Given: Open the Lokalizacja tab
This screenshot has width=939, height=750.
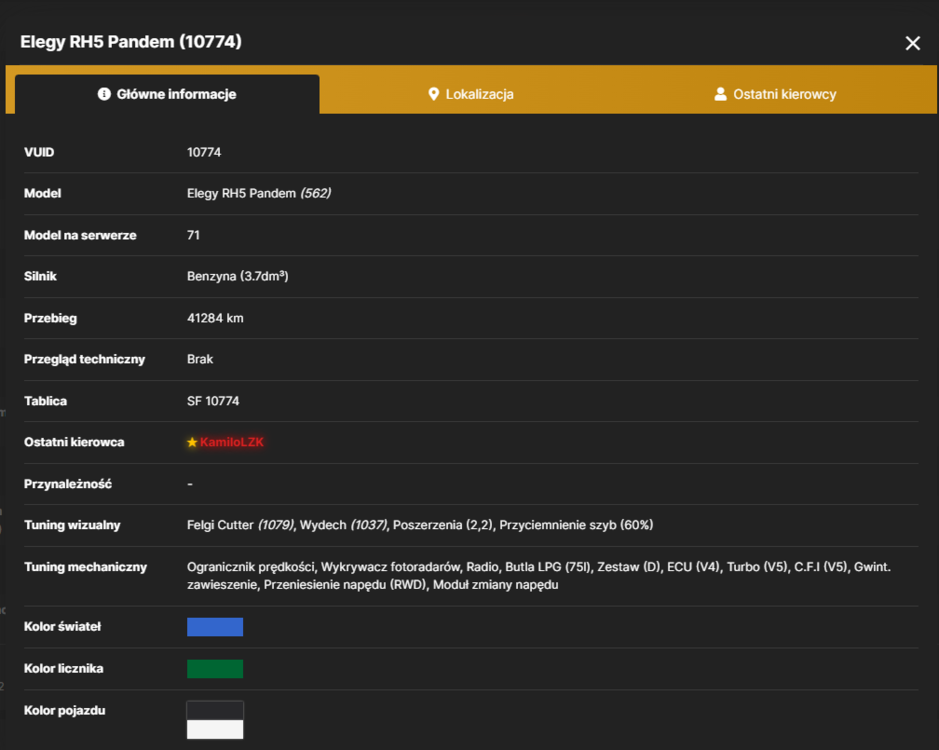Looking at the screenshot, I should [x=471, y=94].
